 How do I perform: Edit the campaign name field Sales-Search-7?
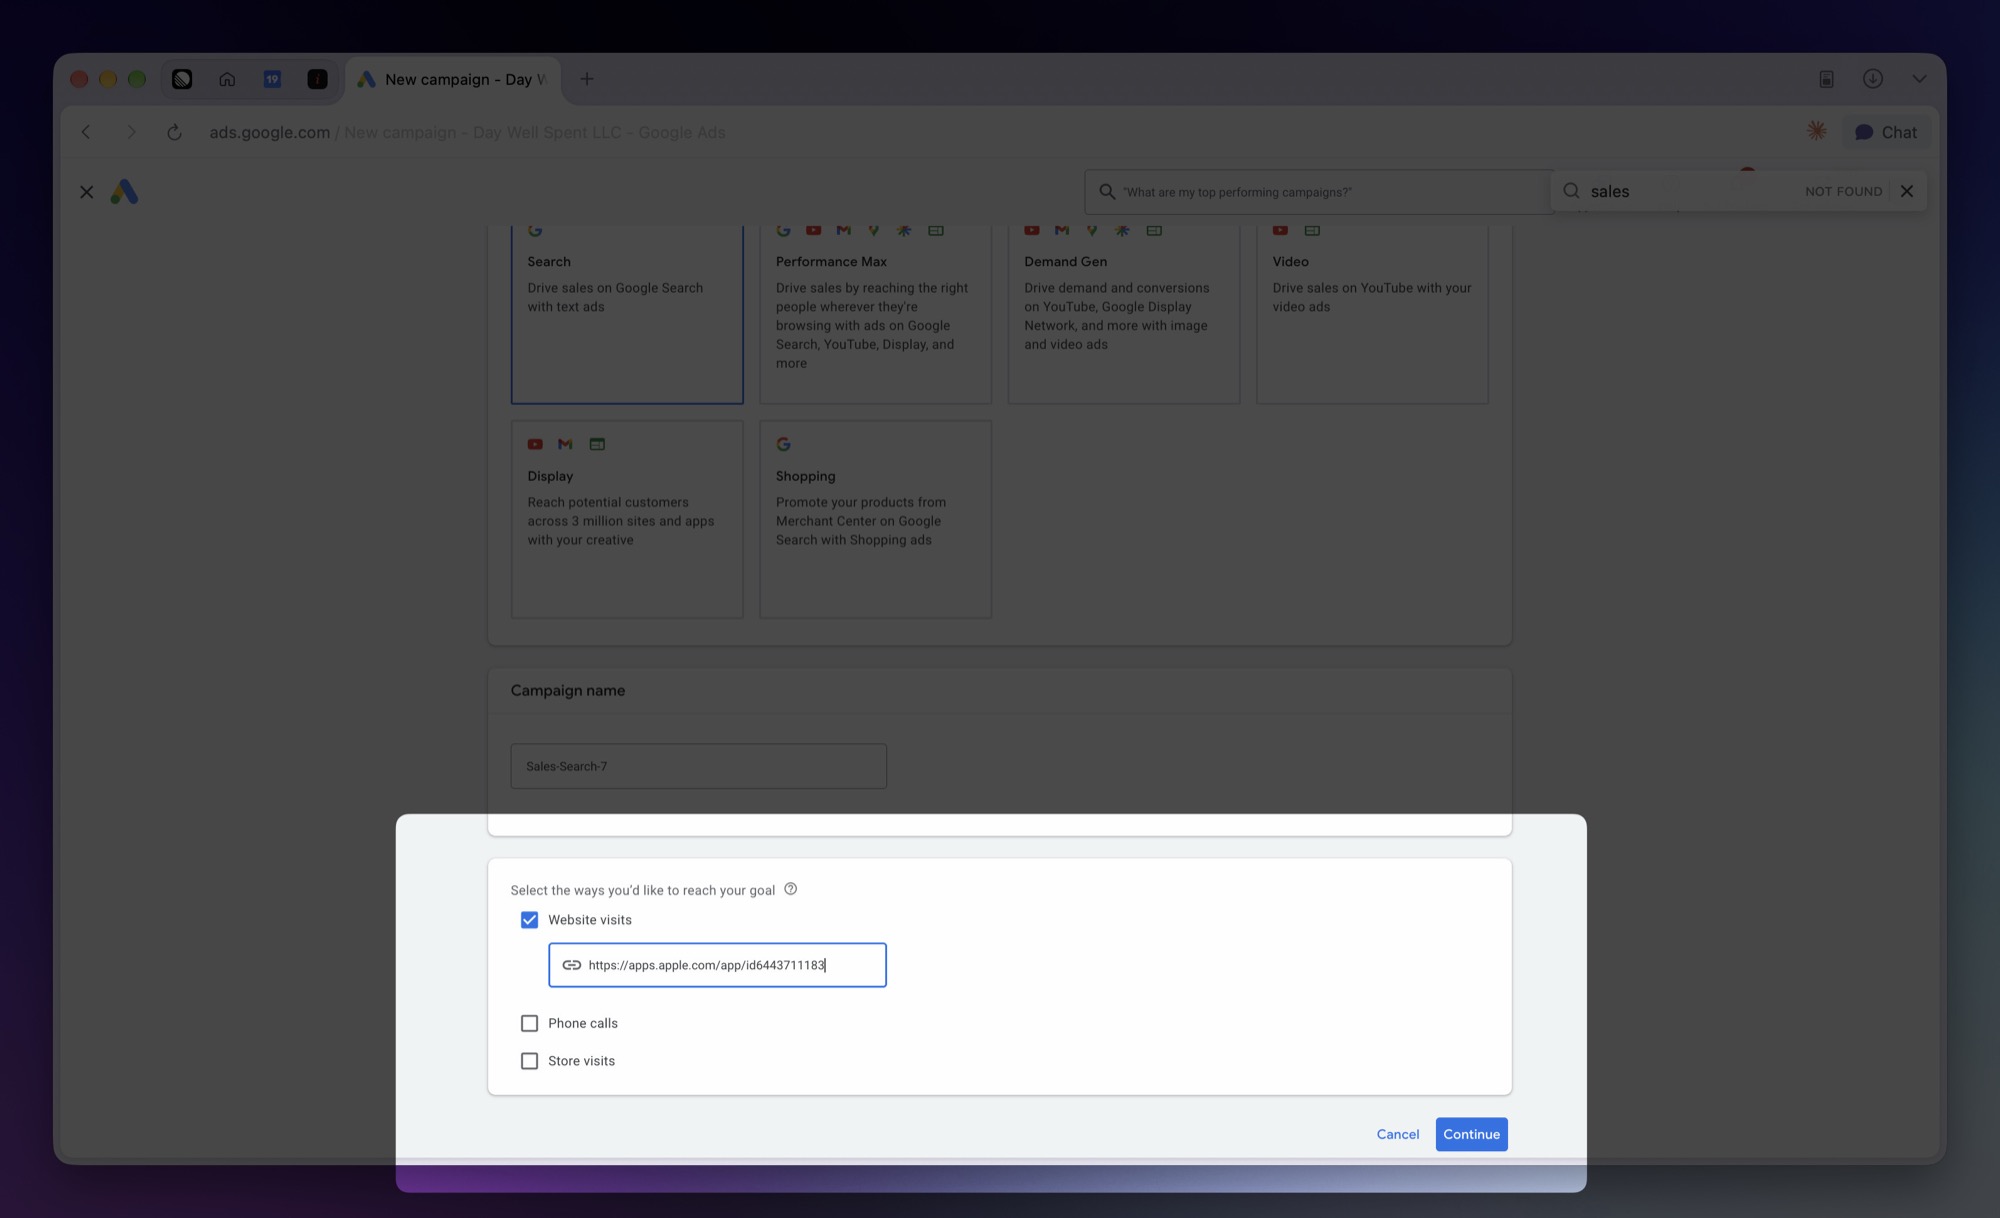(698, 766)
